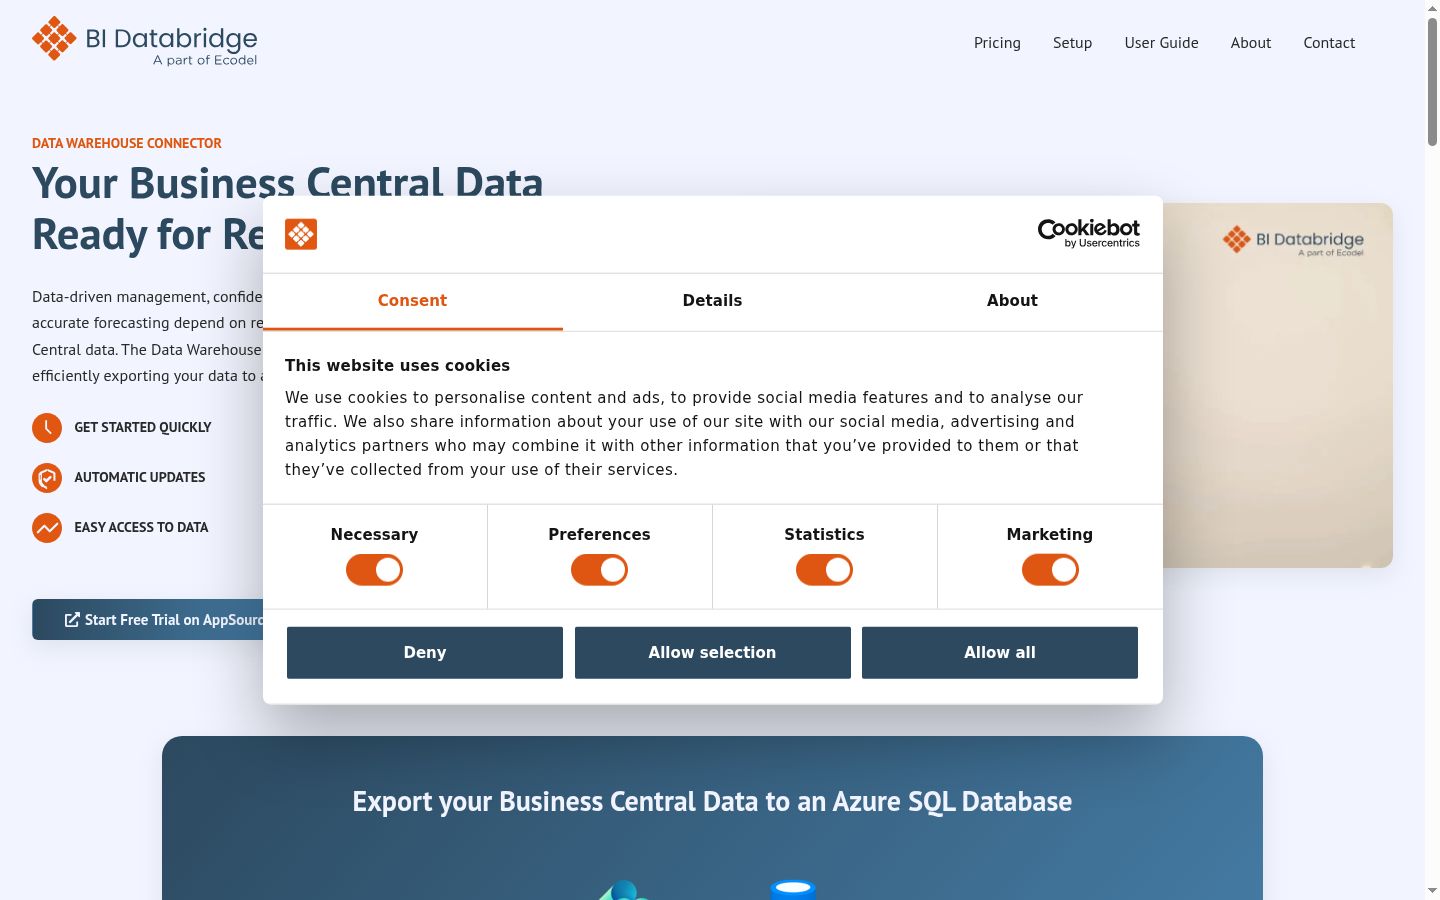
Task: Click the 'Statistics' cookie category label
Action: [825, 535]
